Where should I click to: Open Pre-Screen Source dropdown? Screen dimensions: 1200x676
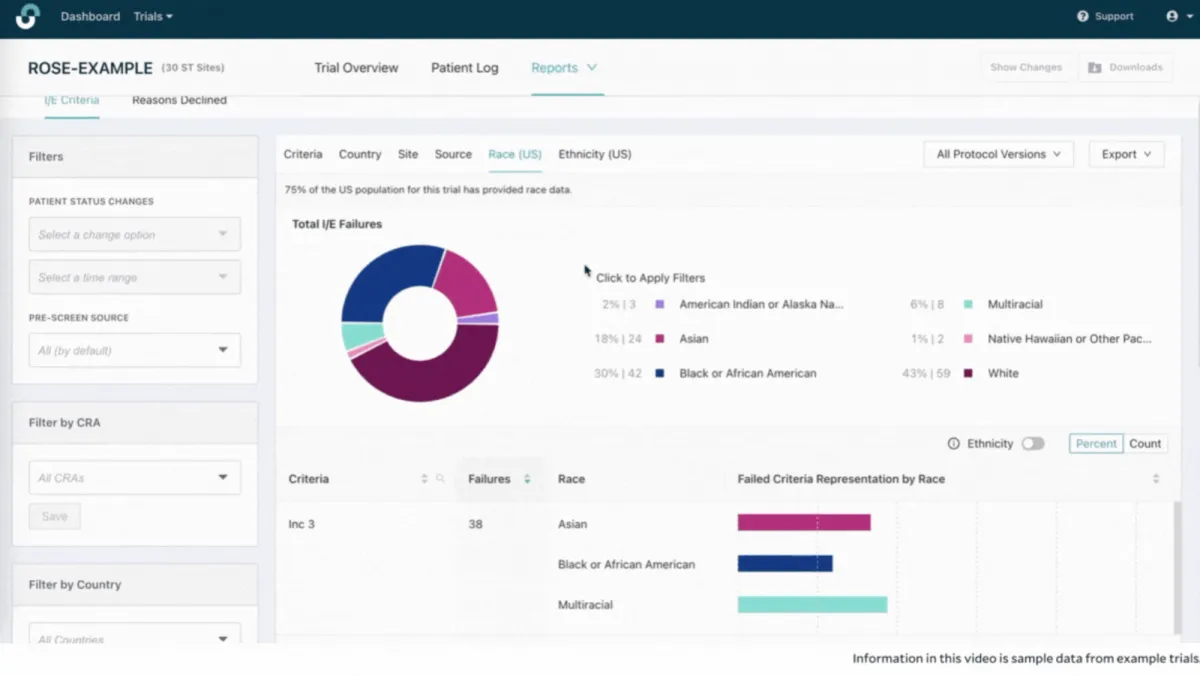[134, 351]
